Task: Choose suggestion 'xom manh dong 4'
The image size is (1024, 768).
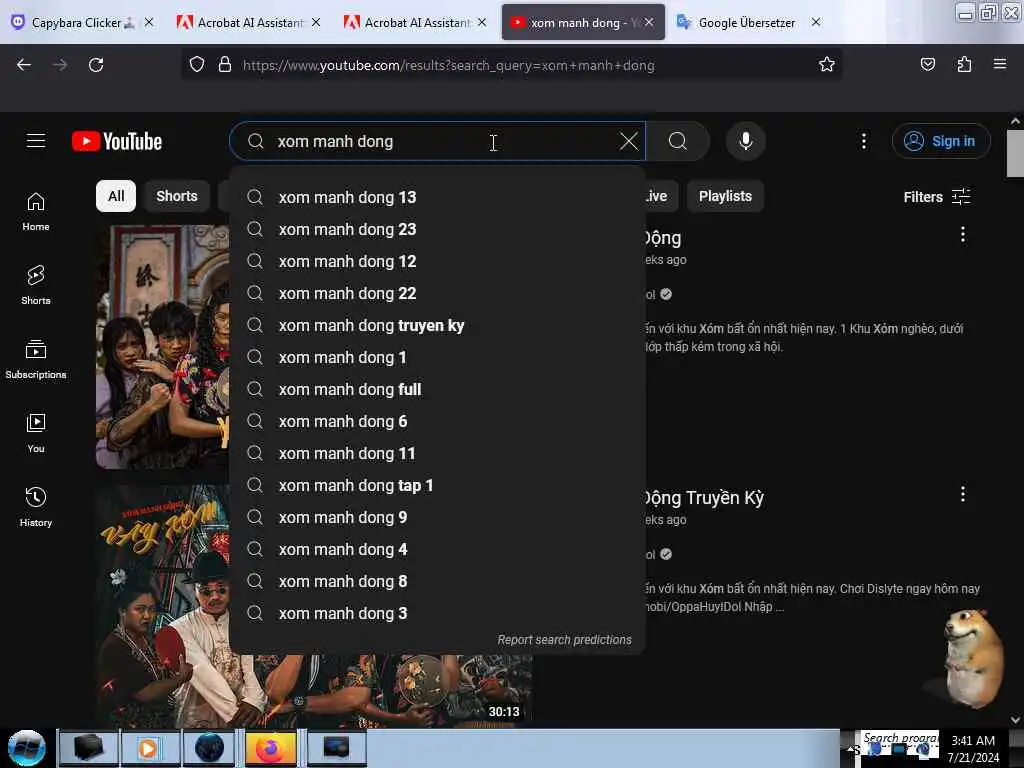Action: tap(437, 549)
